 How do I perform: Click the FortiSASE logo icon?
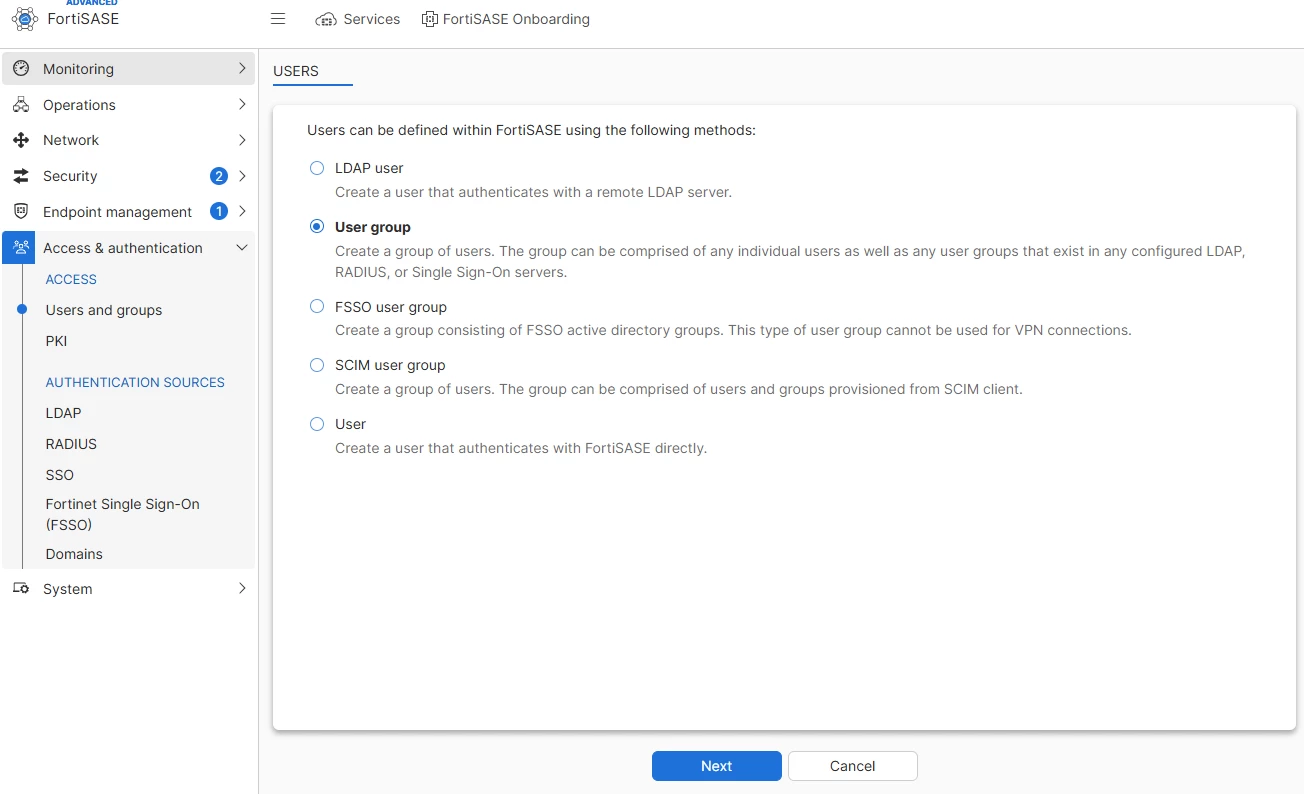coord(25,19)
